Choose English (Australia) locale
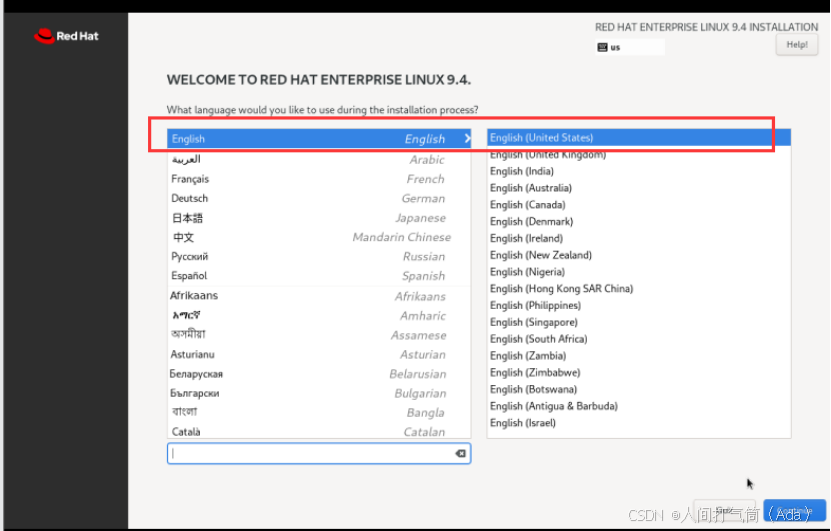 coord(639,188)
